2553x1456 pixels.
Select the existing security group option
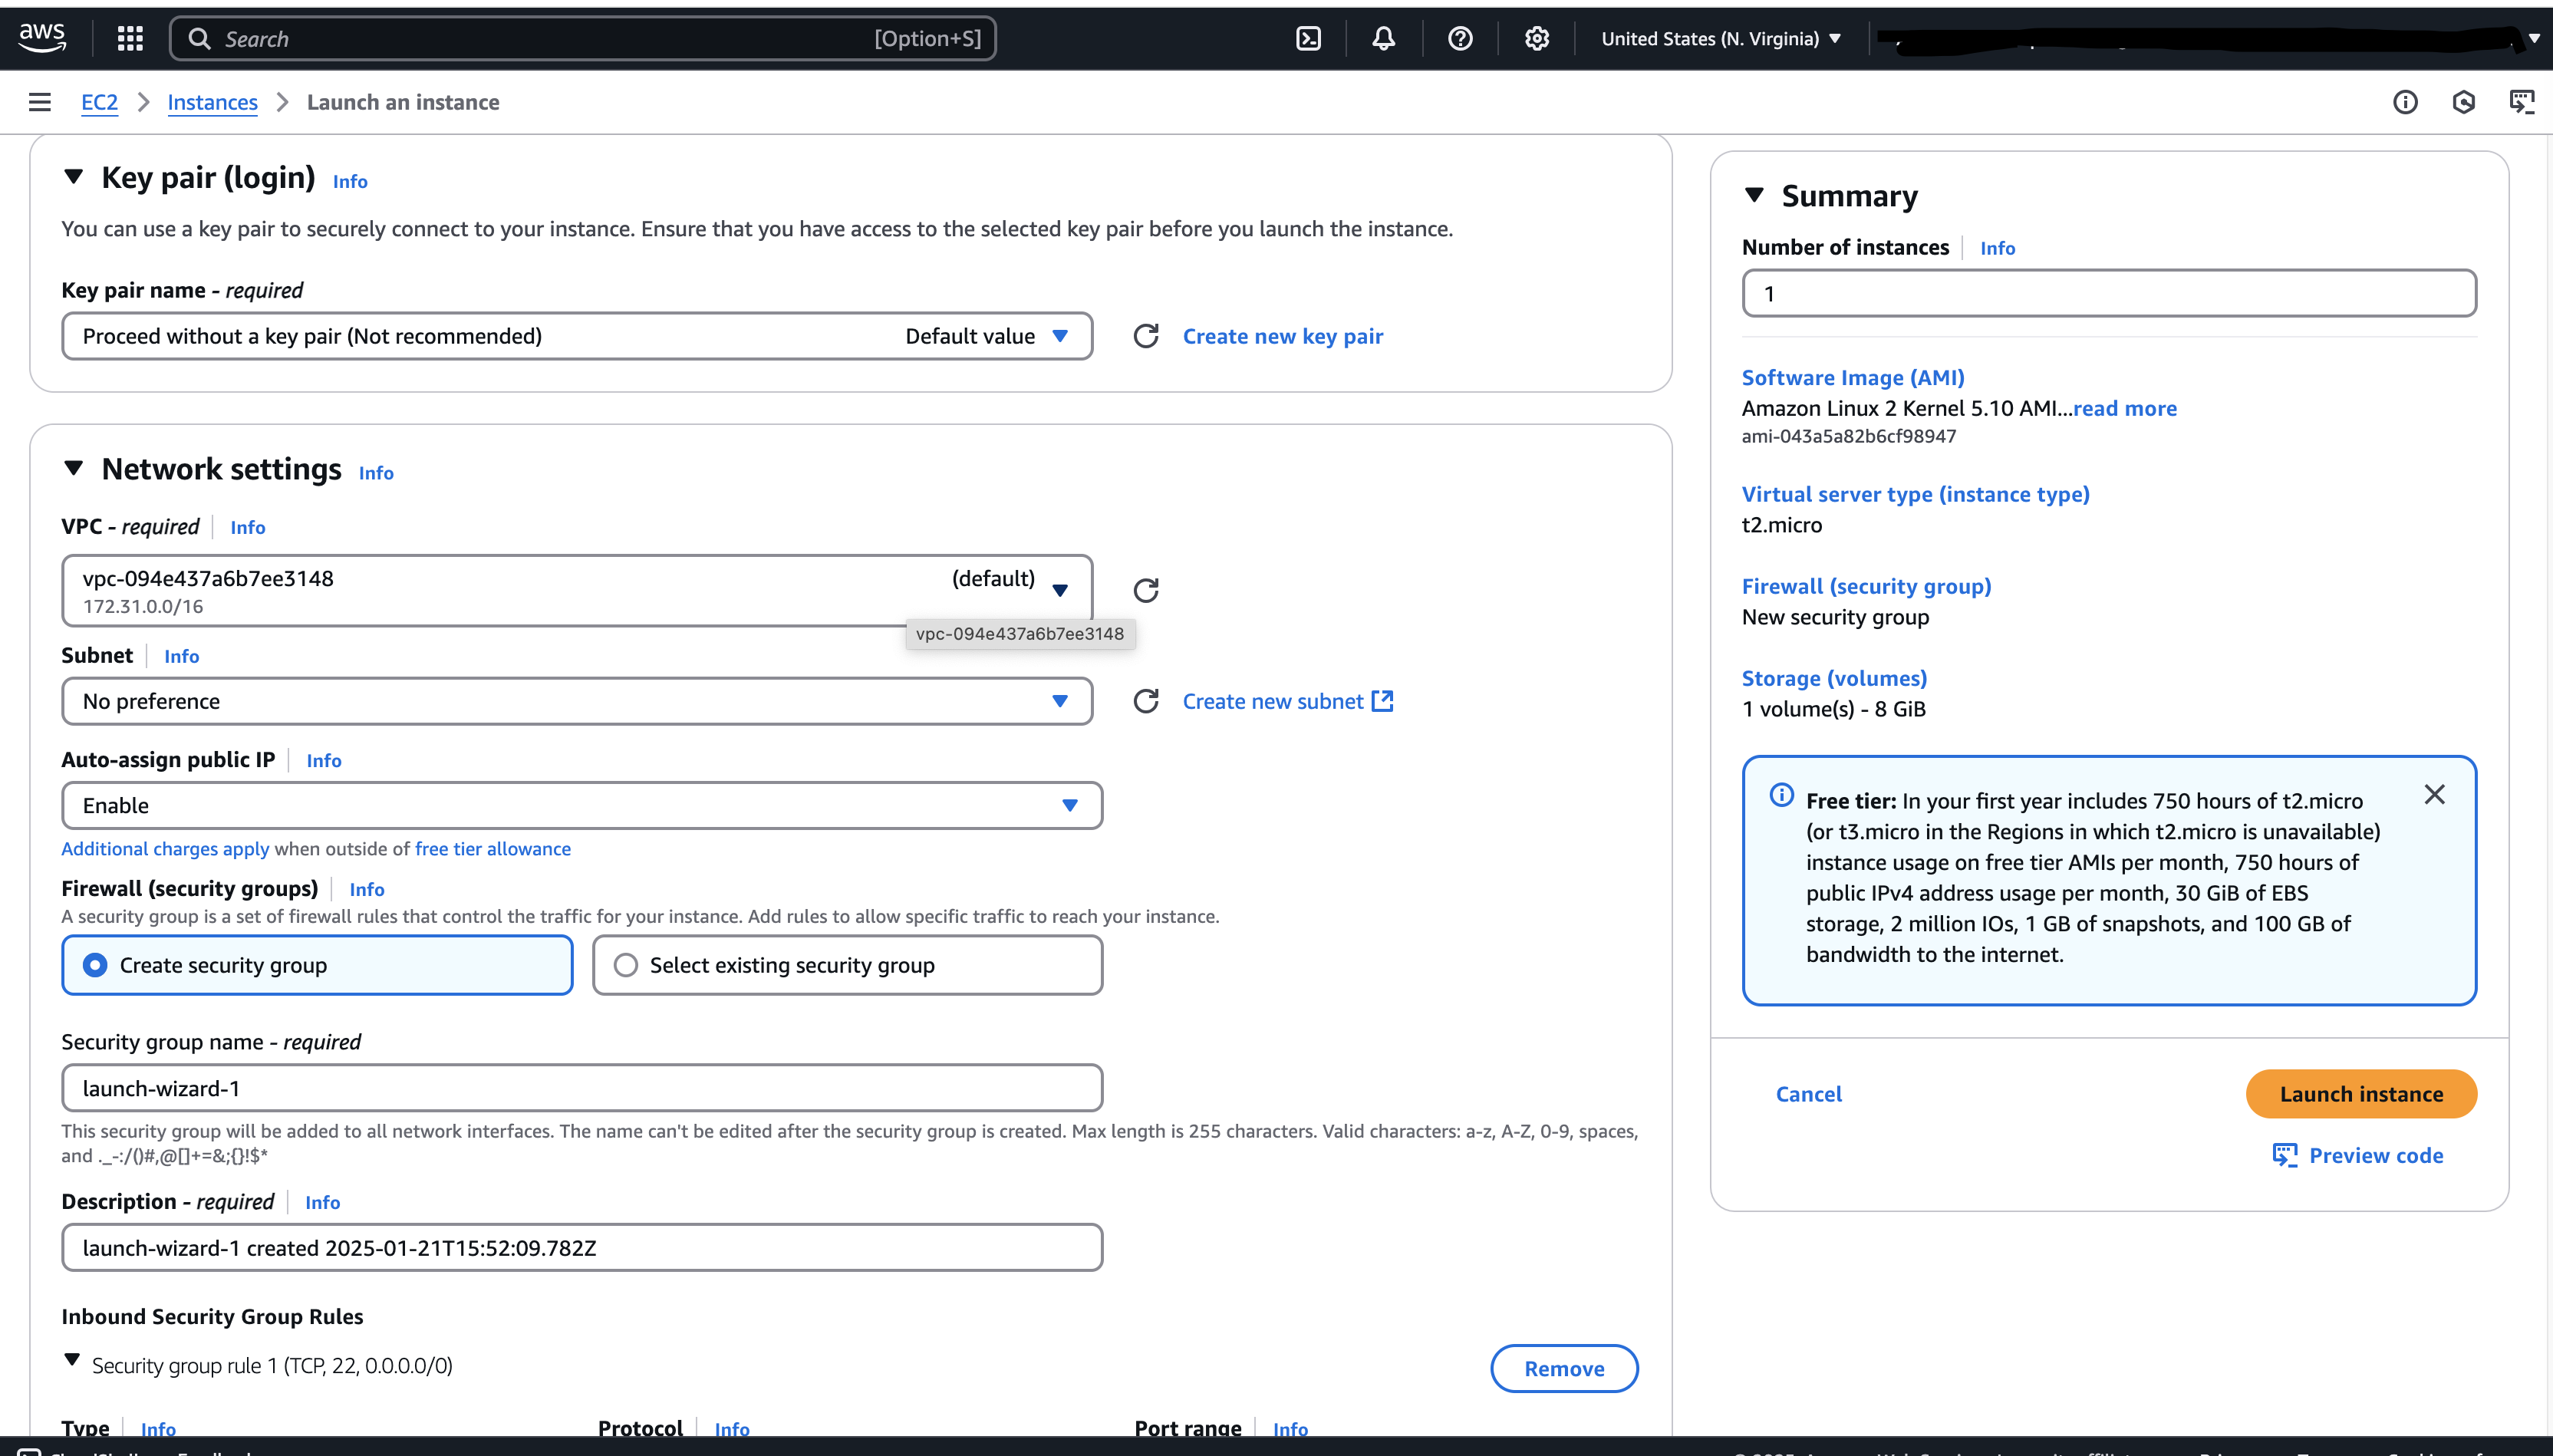847,965
